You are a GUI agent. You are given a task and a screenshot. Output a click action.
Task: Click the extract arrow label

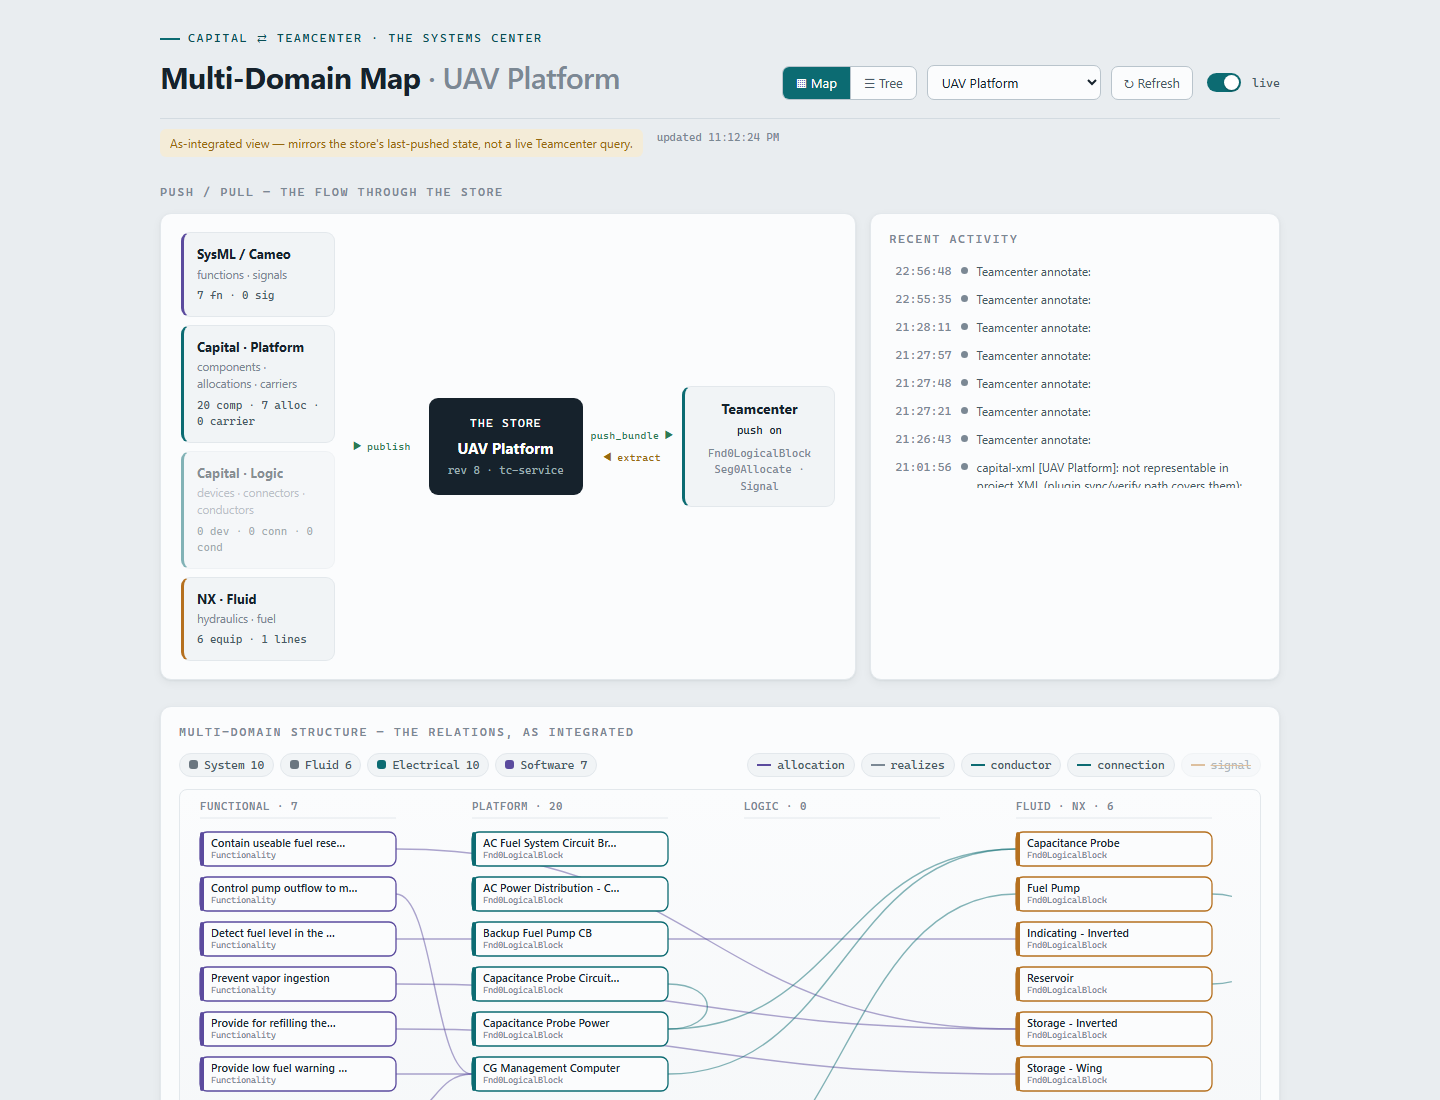[632, 458]
